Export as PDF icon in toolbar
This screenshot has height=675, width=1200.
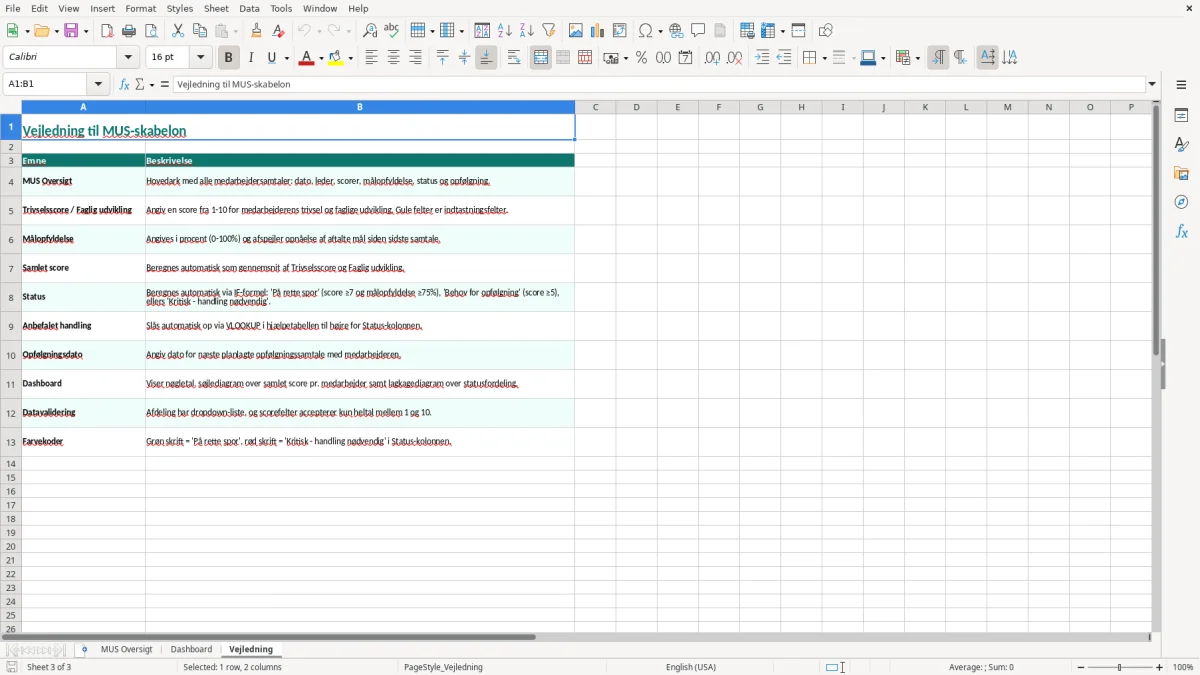coord(107,31)
